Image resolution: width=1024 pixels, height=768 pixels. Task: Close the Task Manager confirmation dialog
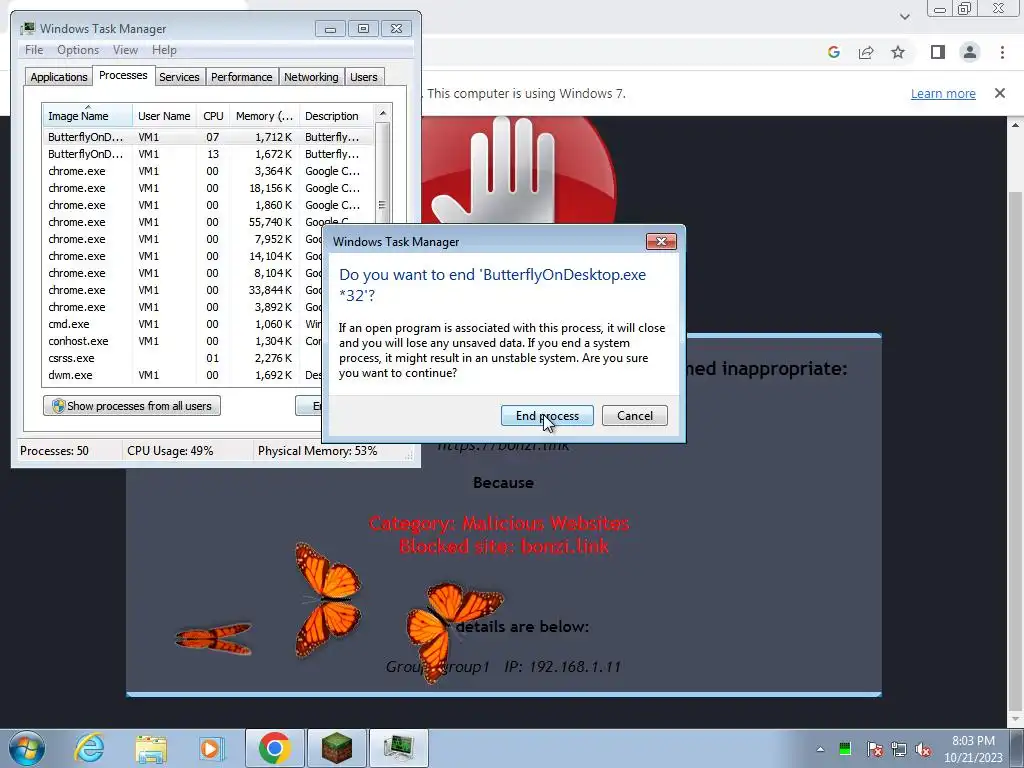click(x=661, y=242)
